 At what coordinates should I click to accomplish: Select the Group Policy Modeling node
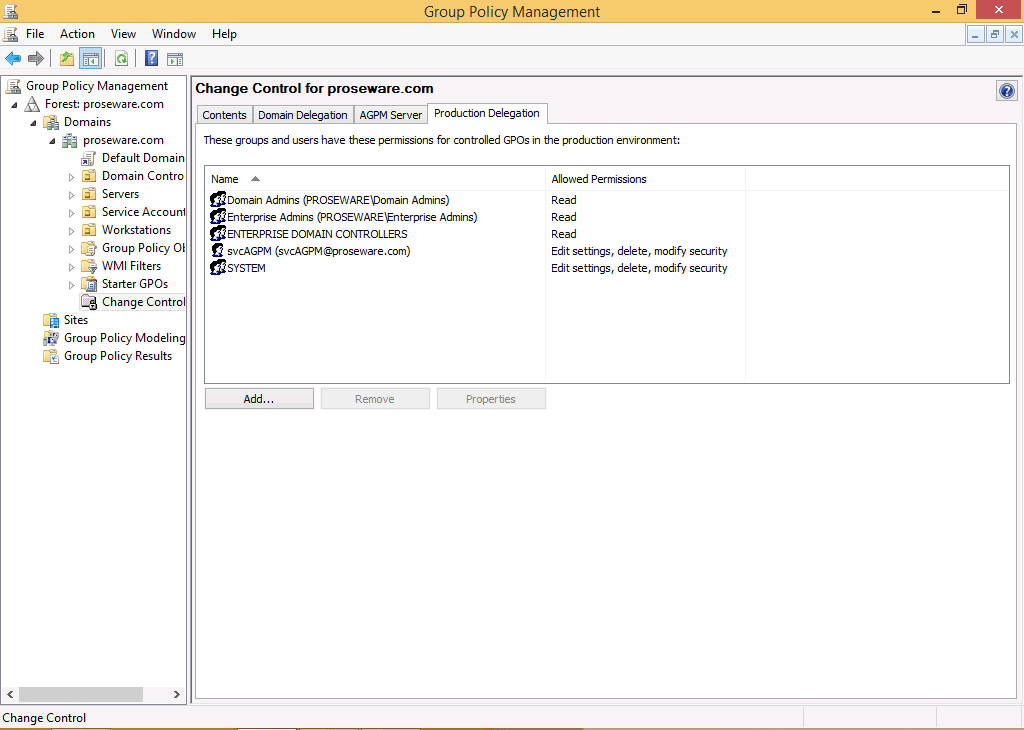click(x=124, y=338)
